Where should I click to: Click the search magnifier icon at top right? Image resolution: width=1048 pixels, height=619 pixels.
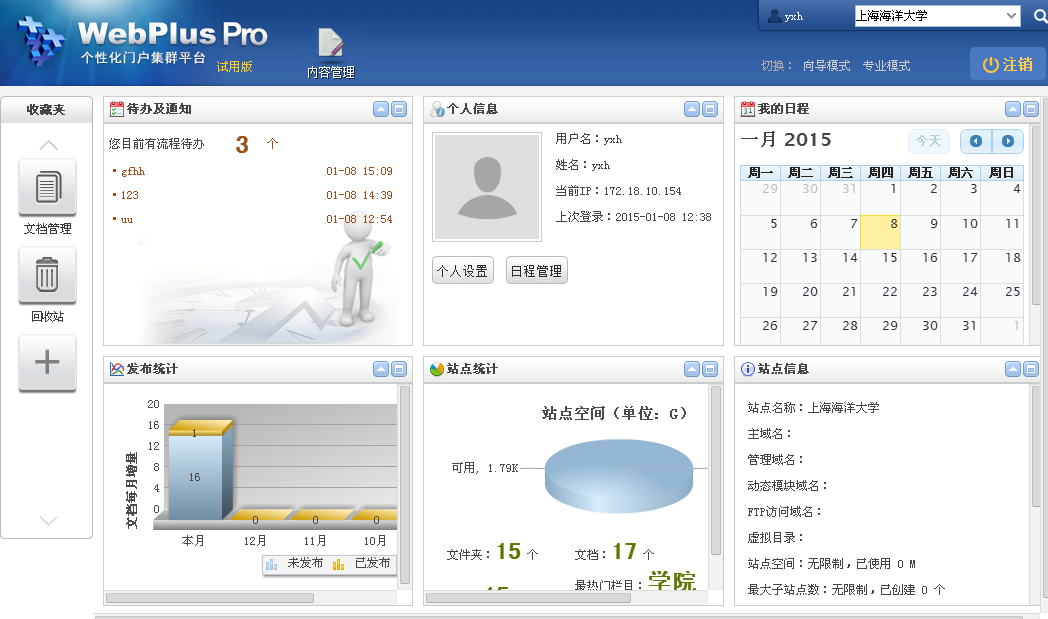pyautogui.click(x=1039, y=16)
